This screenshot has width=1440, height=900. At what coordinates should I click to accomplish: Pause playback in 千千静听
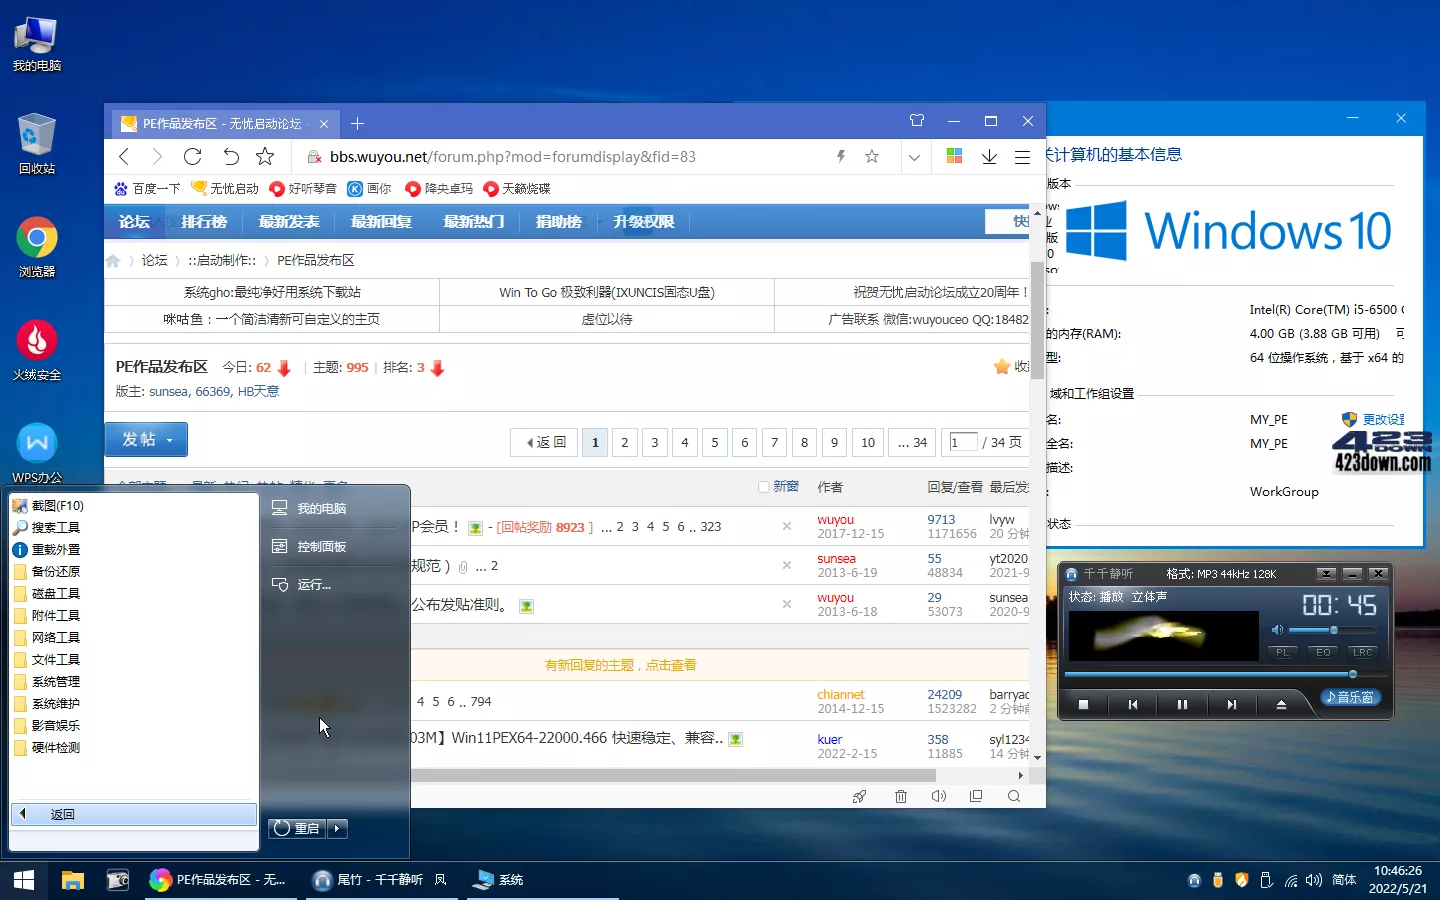(1182, 704)
